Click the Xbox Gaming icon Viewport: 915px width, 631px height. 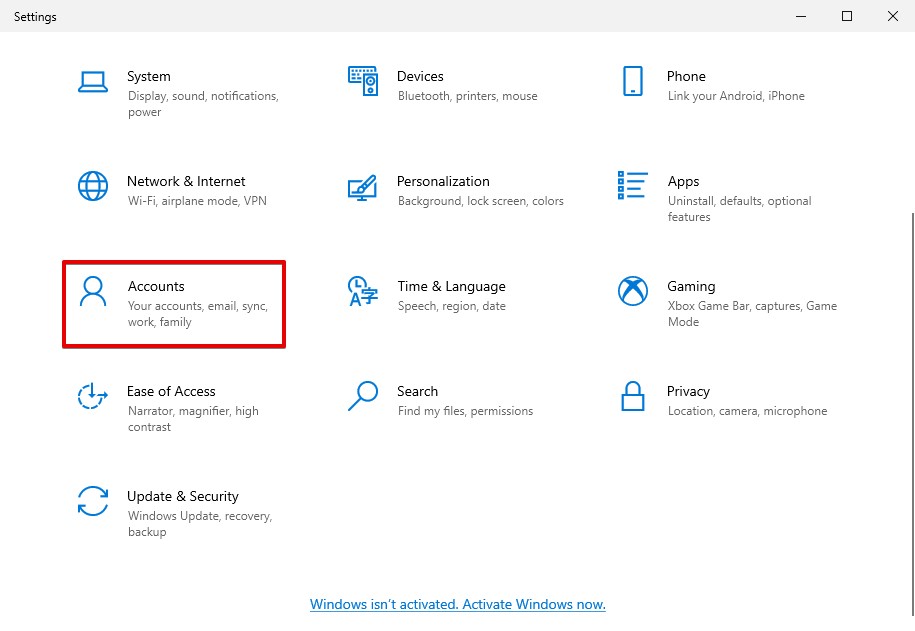(x=632, y=291)
